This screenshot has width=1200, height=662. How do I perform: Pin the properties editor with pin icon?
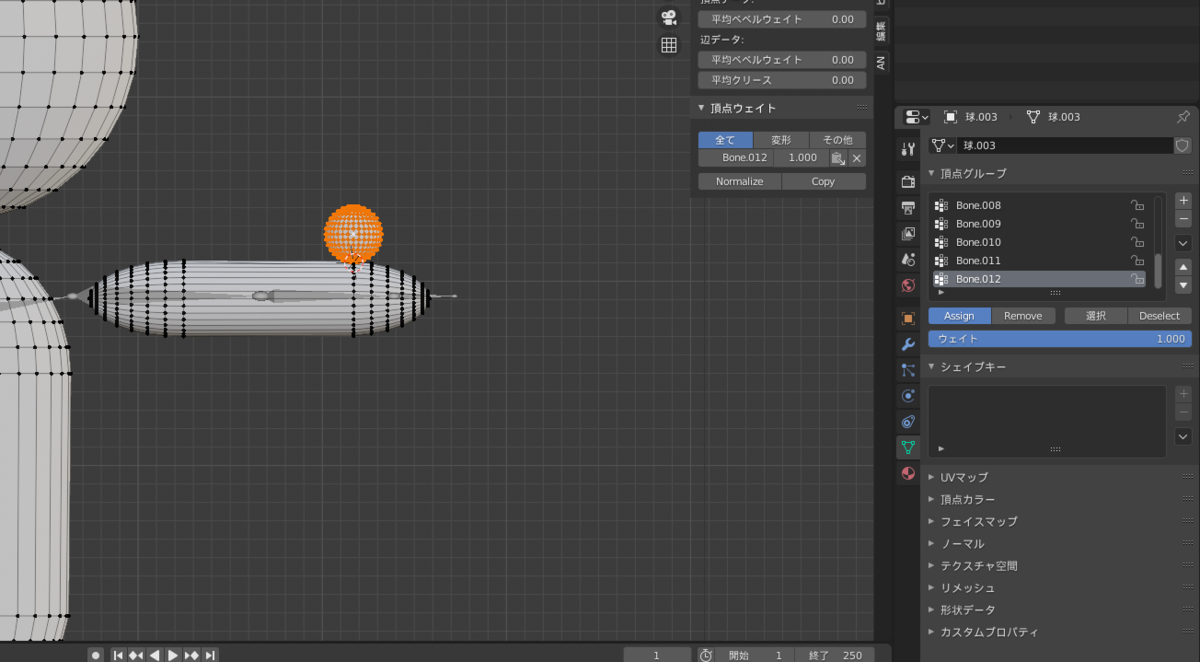(1183, 117)
